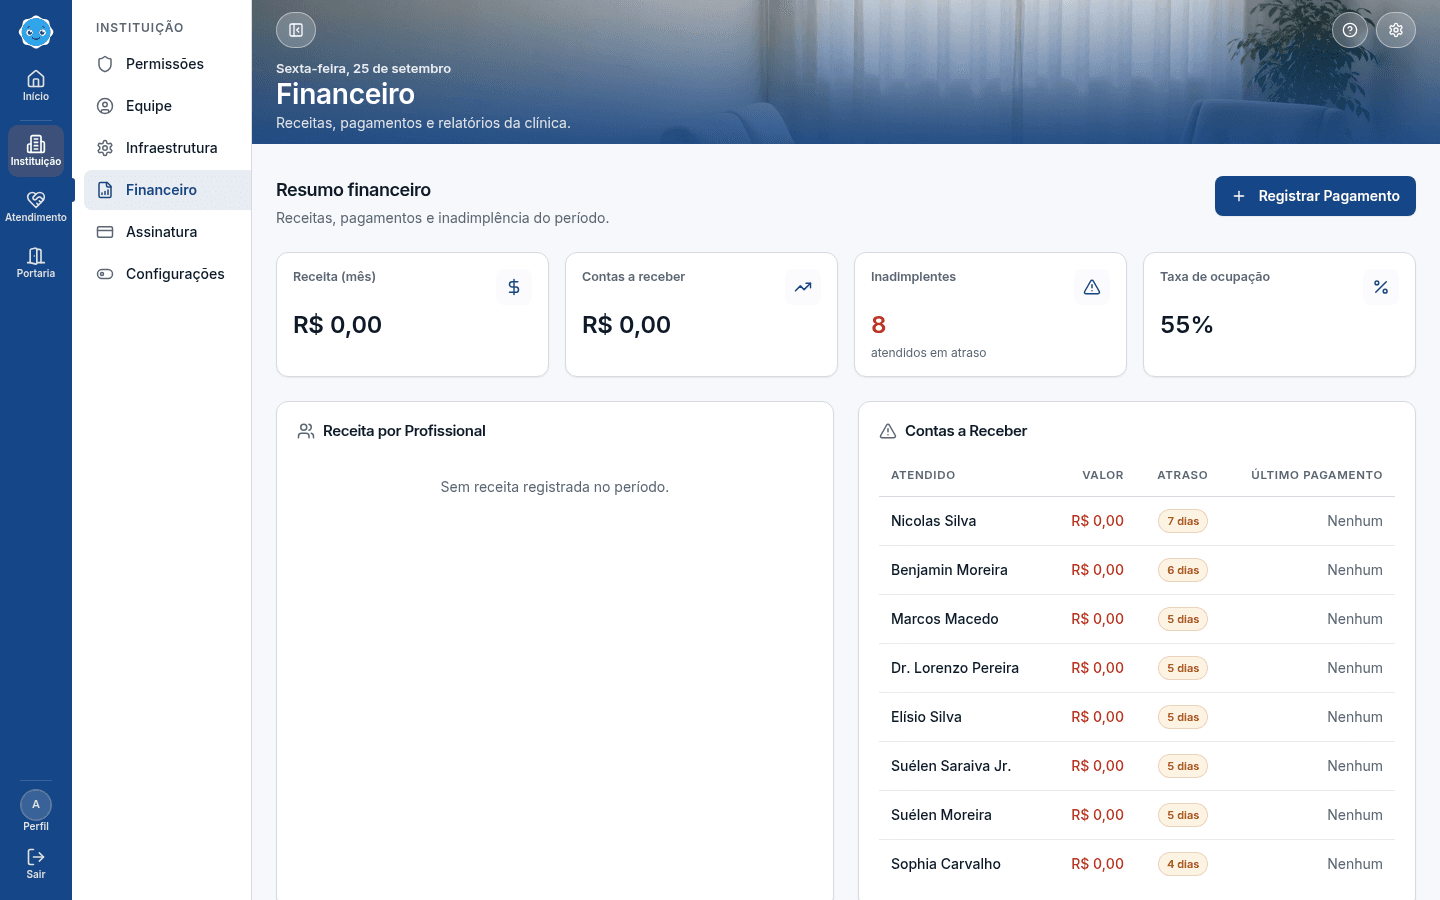Image resolution: width=1440 pixels, height=900 pixels.
Task: Click the Contas a receber summary card
Action: [701, 314]
